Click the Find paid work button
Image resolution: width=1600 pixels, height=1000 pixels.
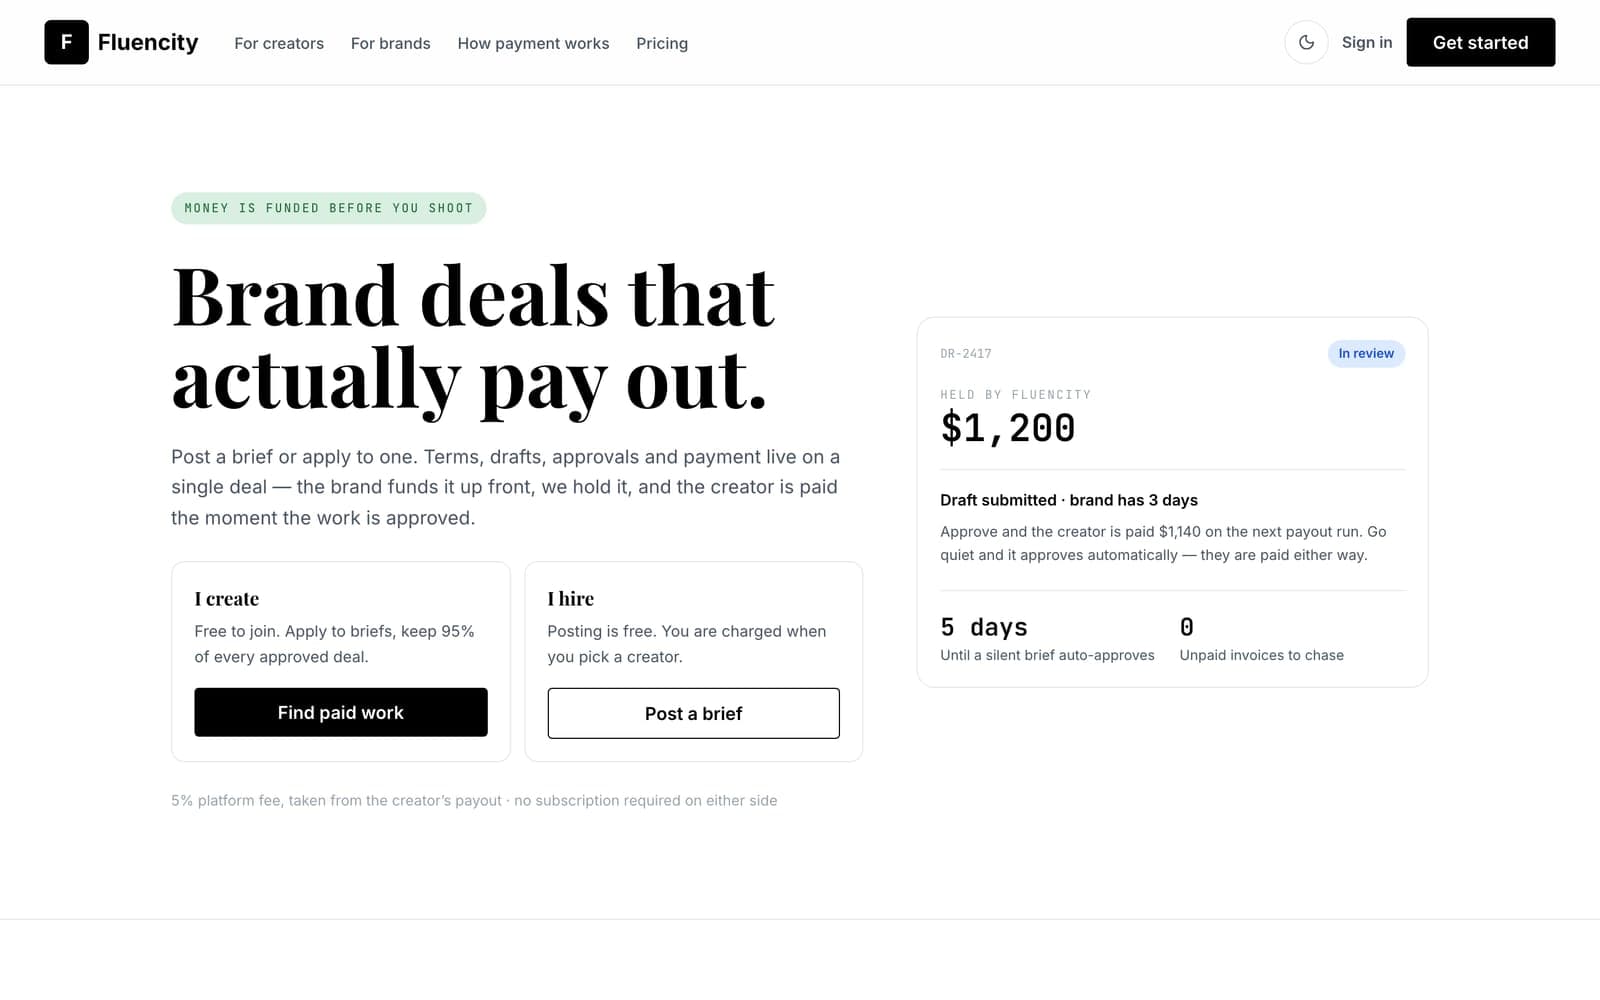point(341,712)
